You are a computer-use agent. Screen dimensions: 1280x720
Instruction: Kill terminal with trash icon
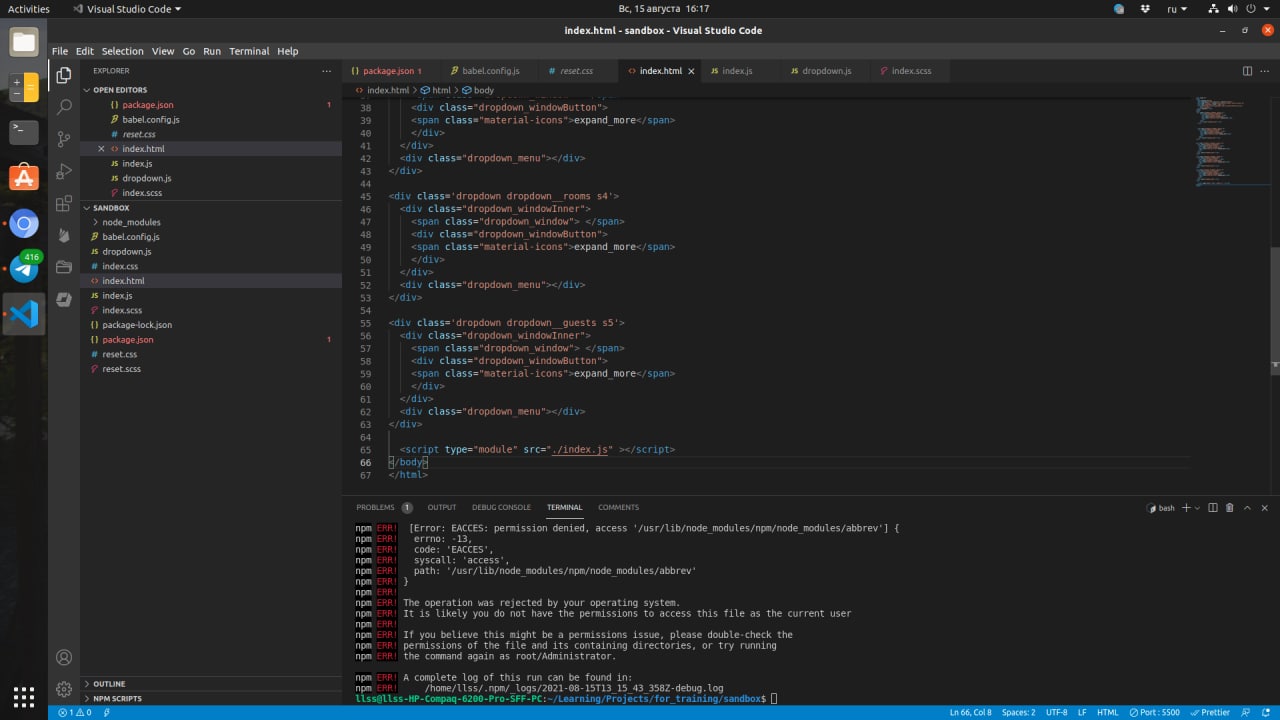point(1230,508)
